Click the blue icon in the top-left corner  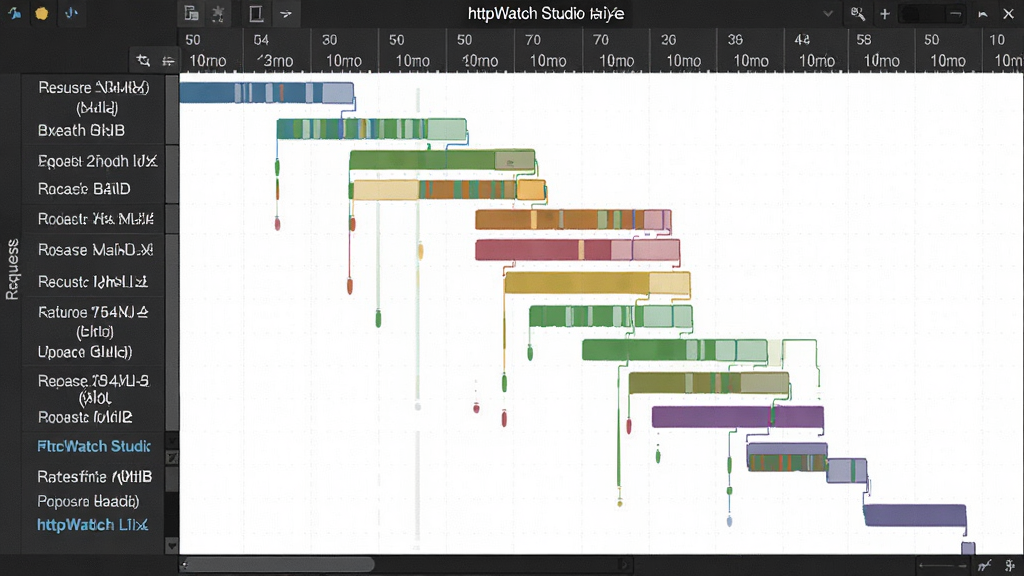[x=14, y=13]
